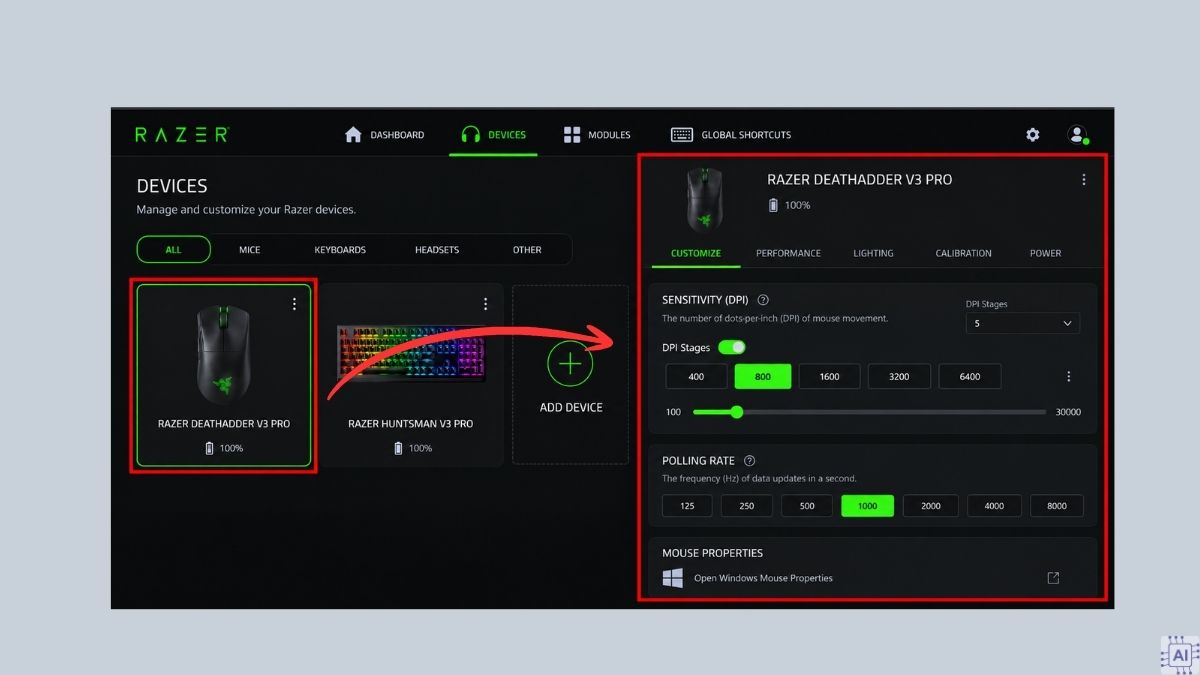1200x675 pixels.
Task: Open the Modules menu item
Action: (597, 134)
